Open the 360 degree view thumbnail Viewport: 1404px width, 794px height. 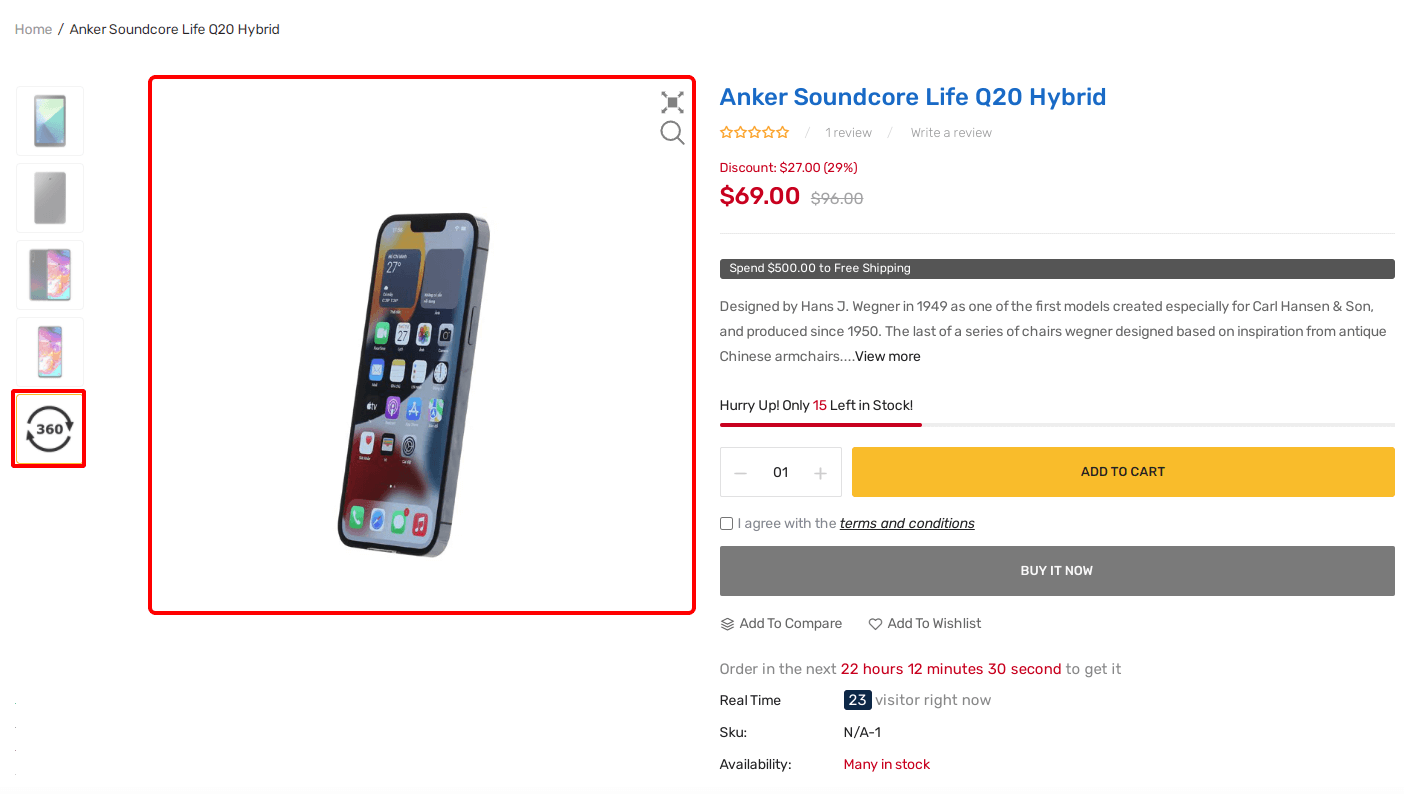(x=49, y=428)
